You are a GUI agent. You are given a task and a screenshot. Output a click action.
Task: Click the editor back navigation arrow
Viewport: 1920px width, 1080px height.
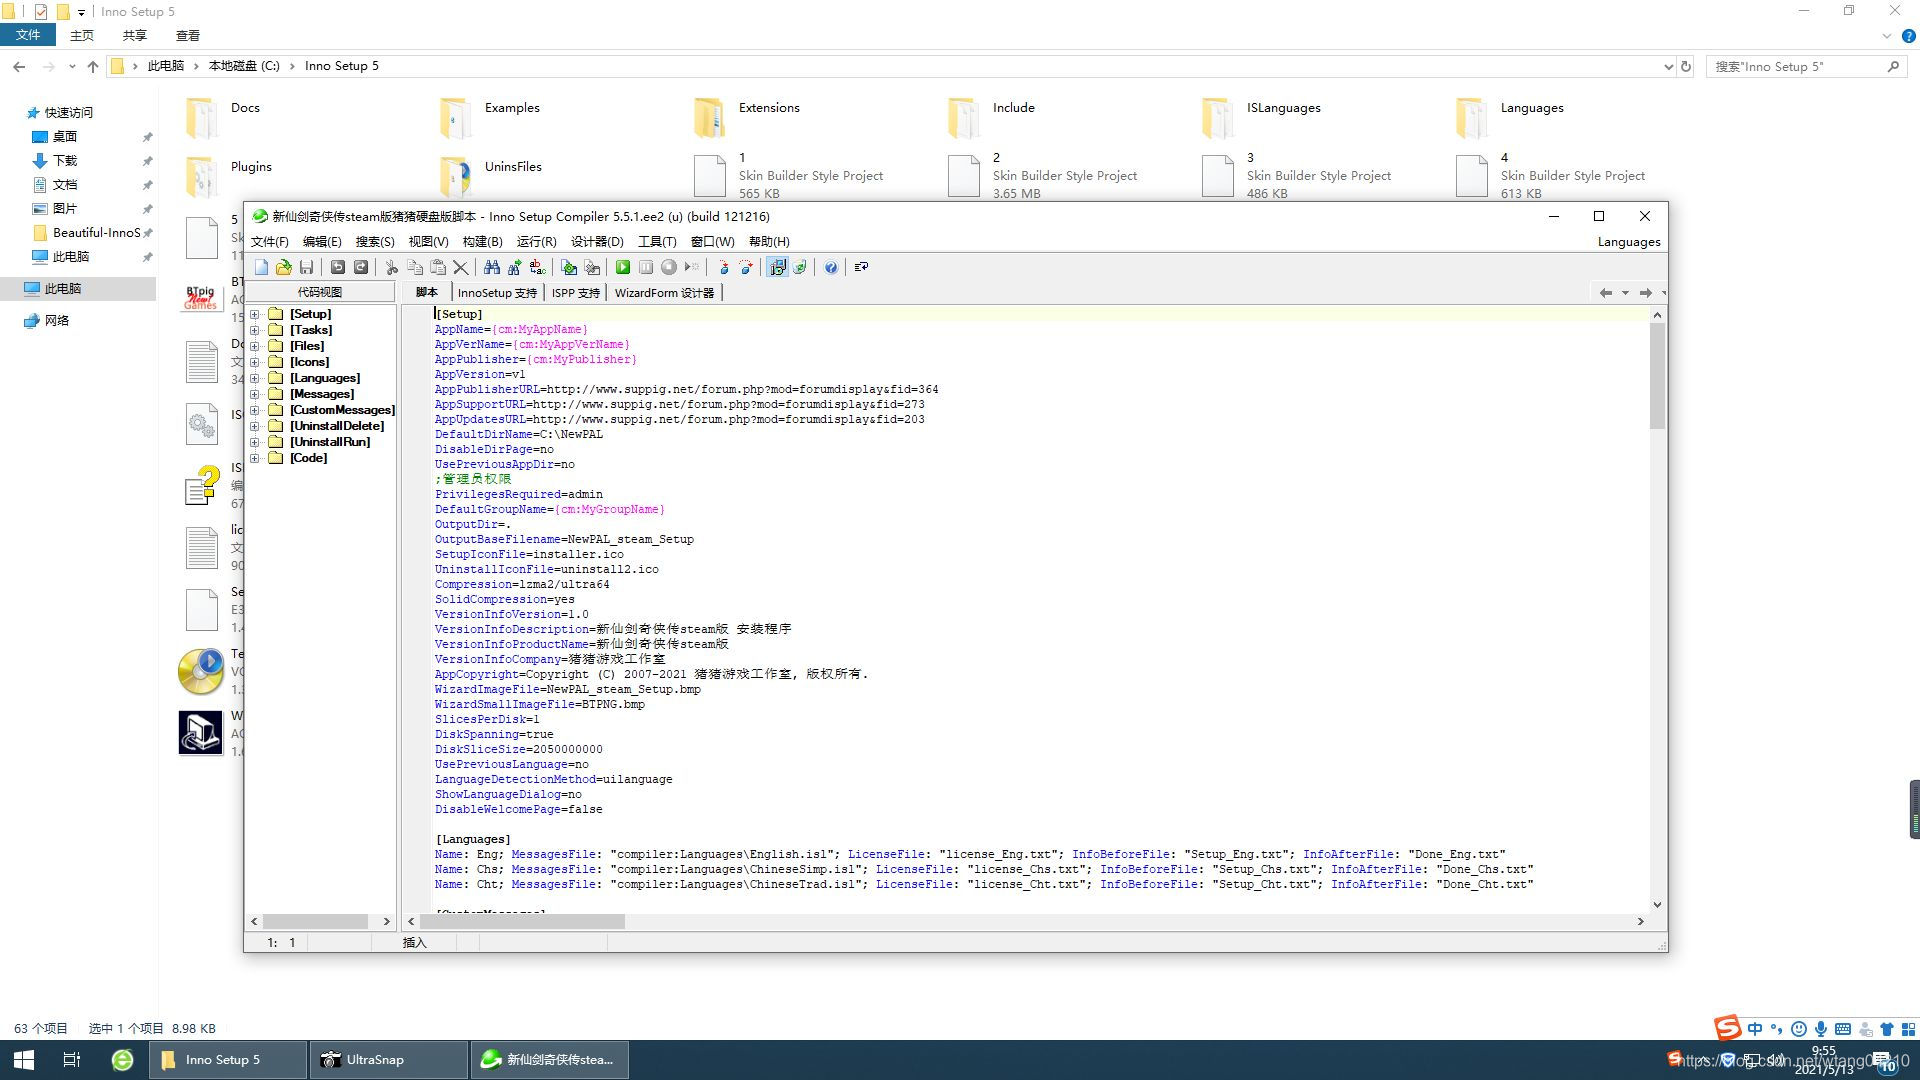point(1605,293)
